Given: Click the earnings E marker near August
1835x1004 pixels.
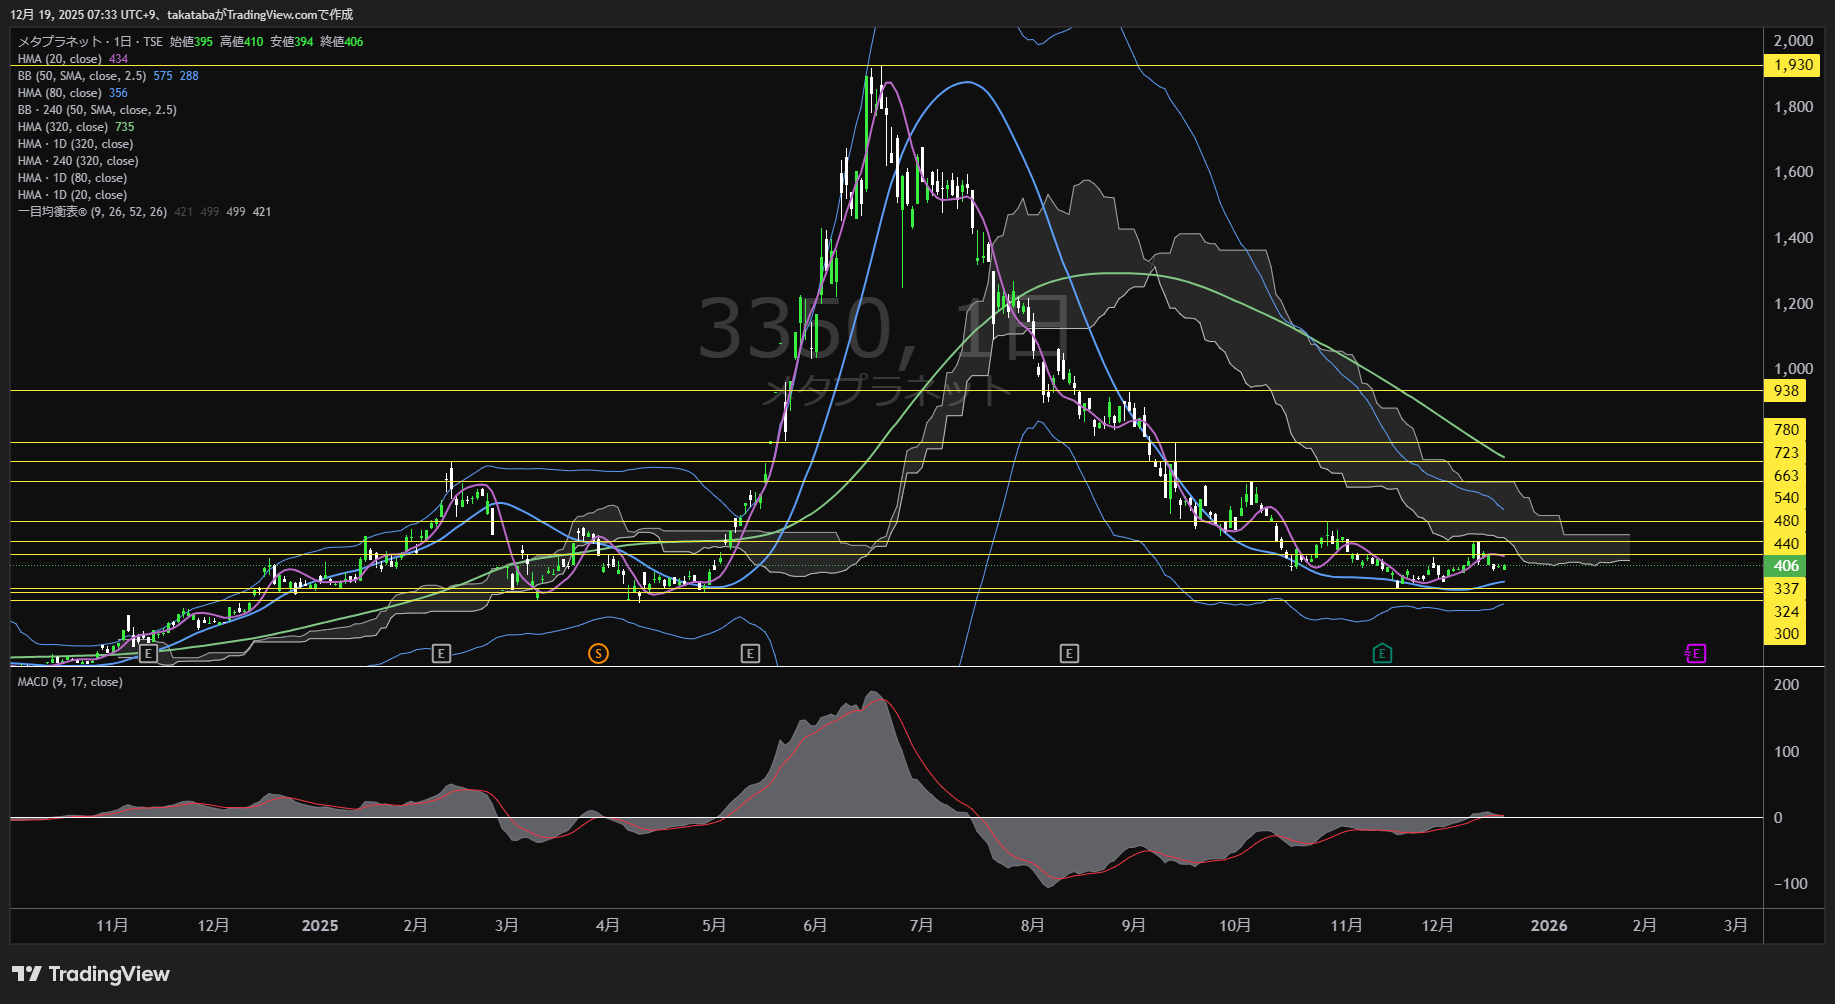Looking at the screenshot, I should (1069, 654).
